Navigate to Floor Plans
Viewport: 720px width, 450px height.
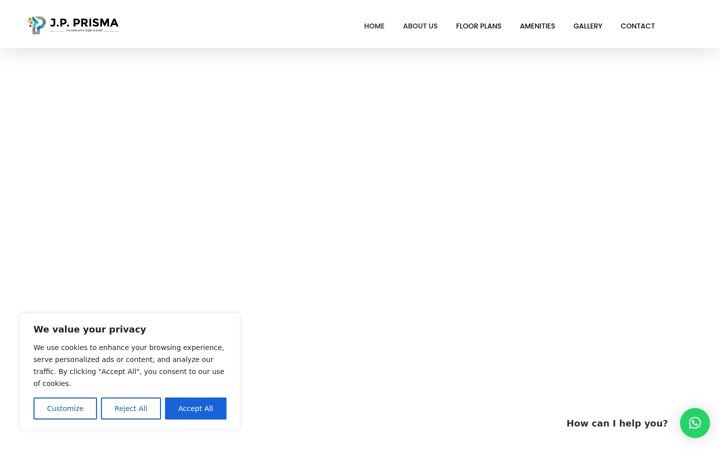478,26
